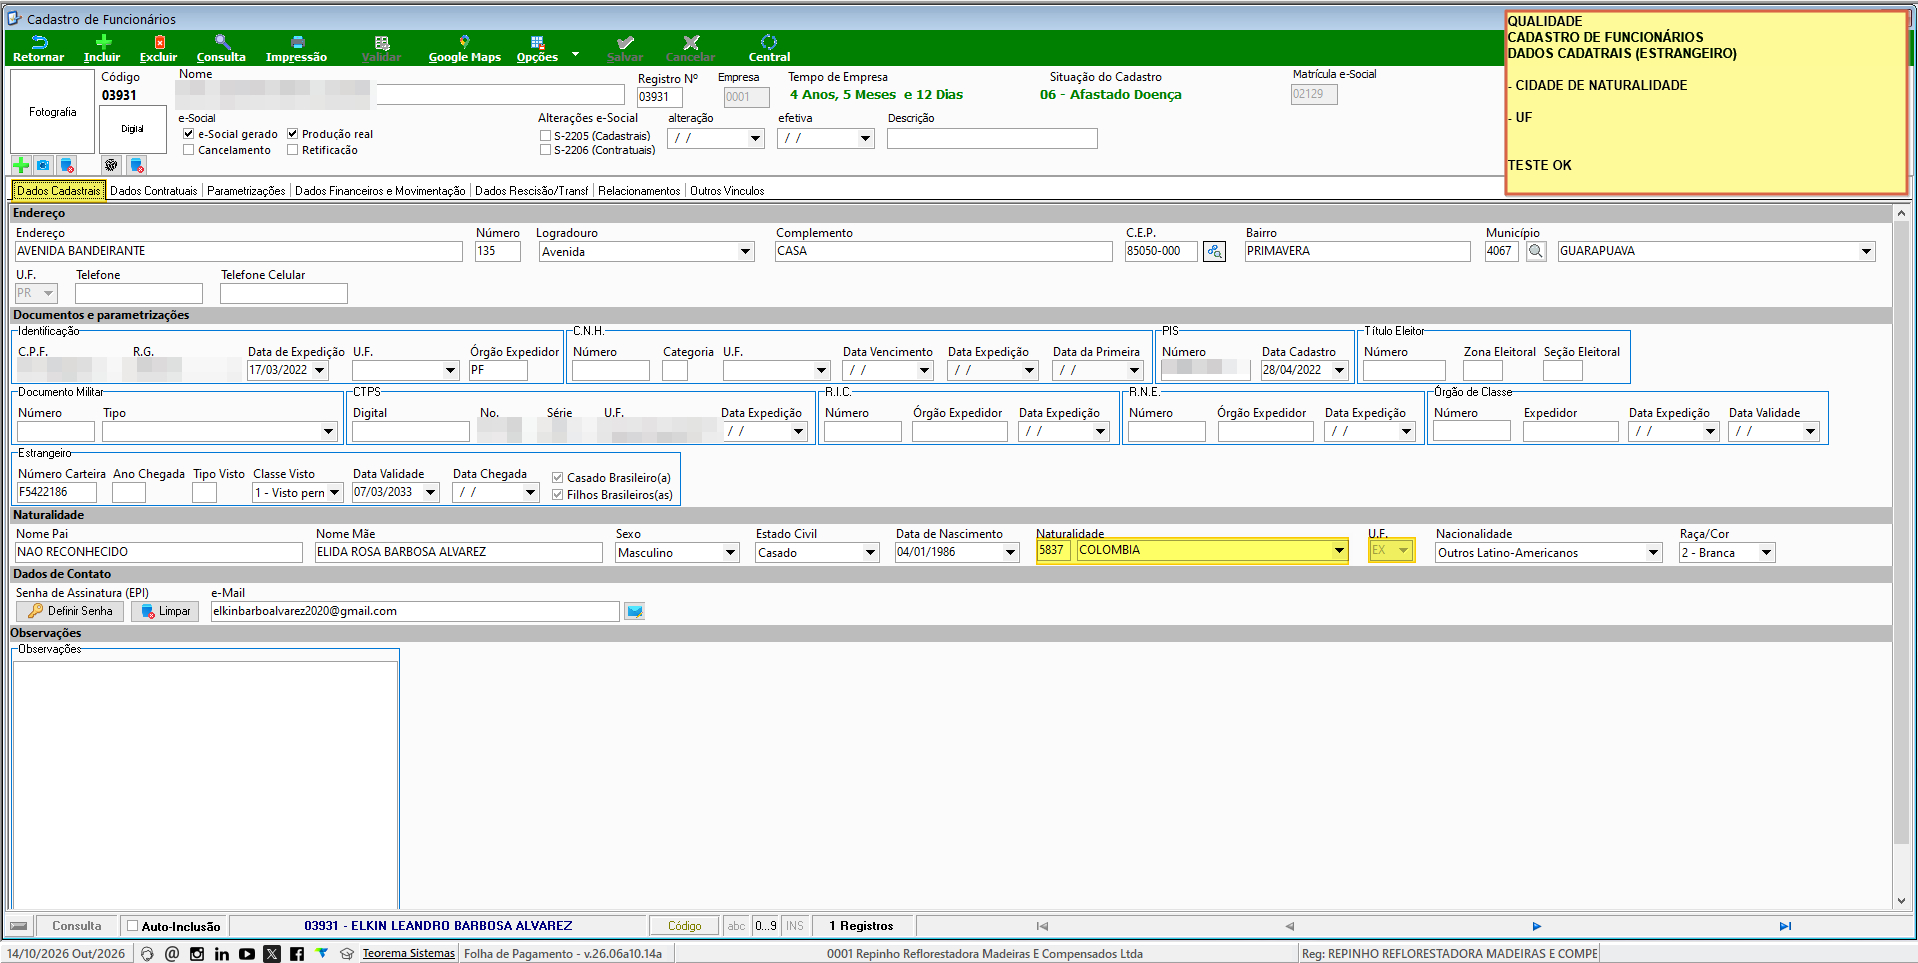
Task: Jump to last record in navigator
Action: [x=1785, y=926]
